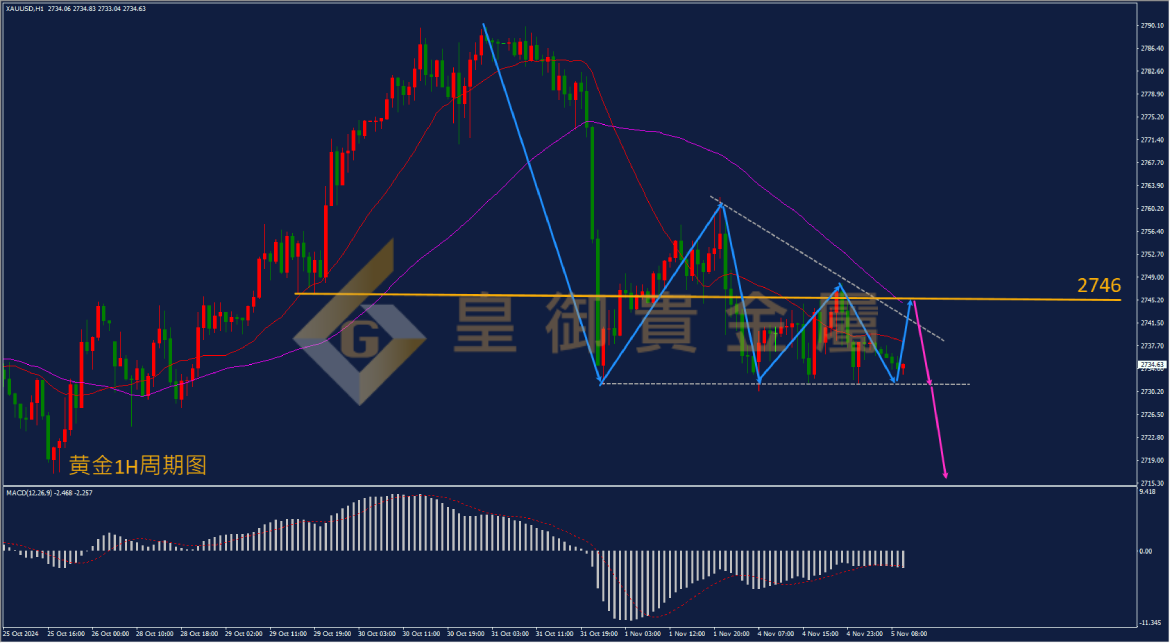The image size is (1170, 643).
Task: Select the magenta downward projection arrow tip
Action: [945, 474]
